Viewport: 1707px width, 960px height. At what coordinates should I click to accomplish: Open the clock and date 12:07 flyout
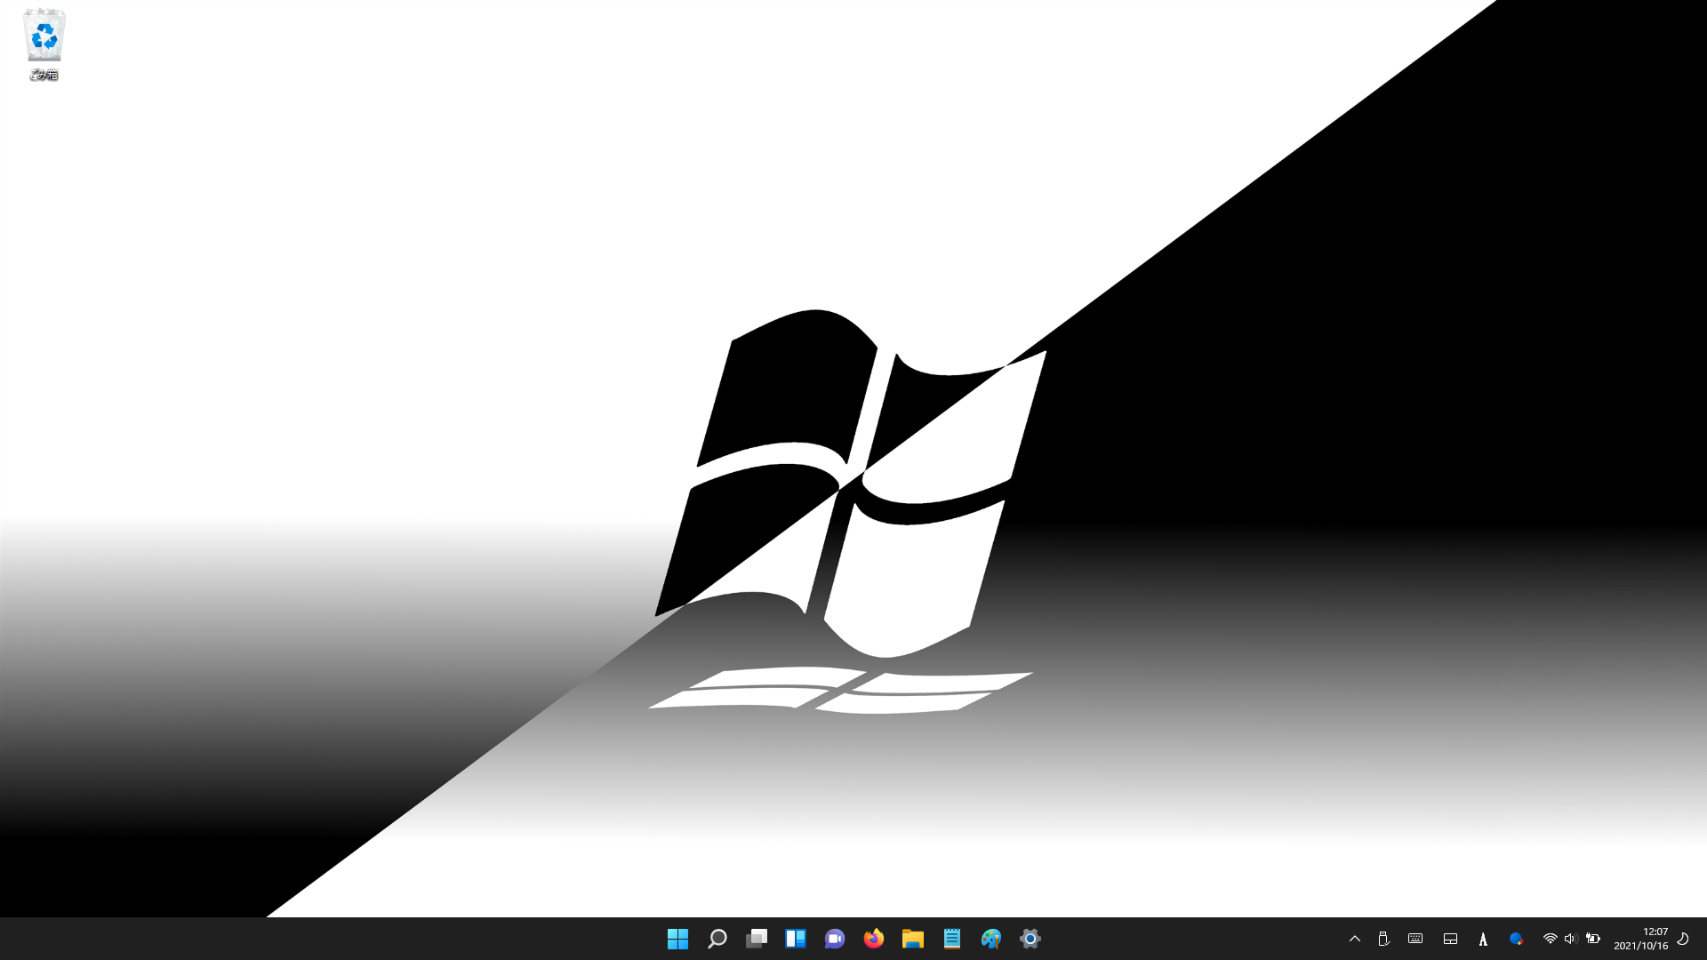pos(1641,939)
